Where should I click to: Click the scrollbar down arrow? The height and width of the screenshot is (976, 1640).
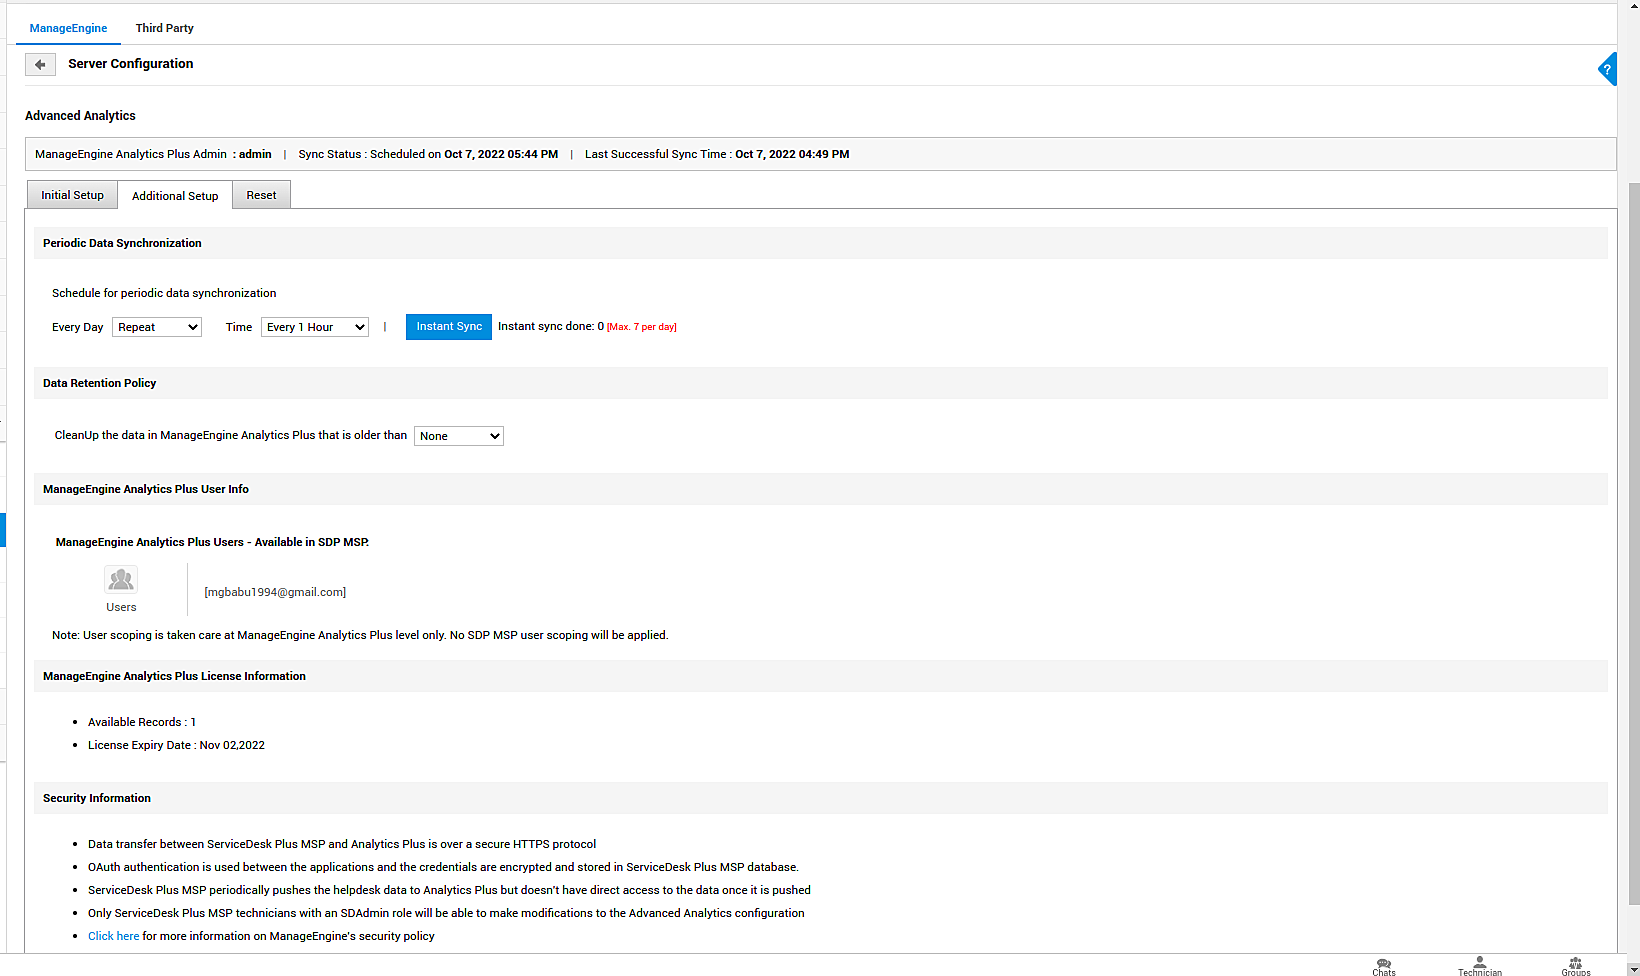coord(1634,969)
